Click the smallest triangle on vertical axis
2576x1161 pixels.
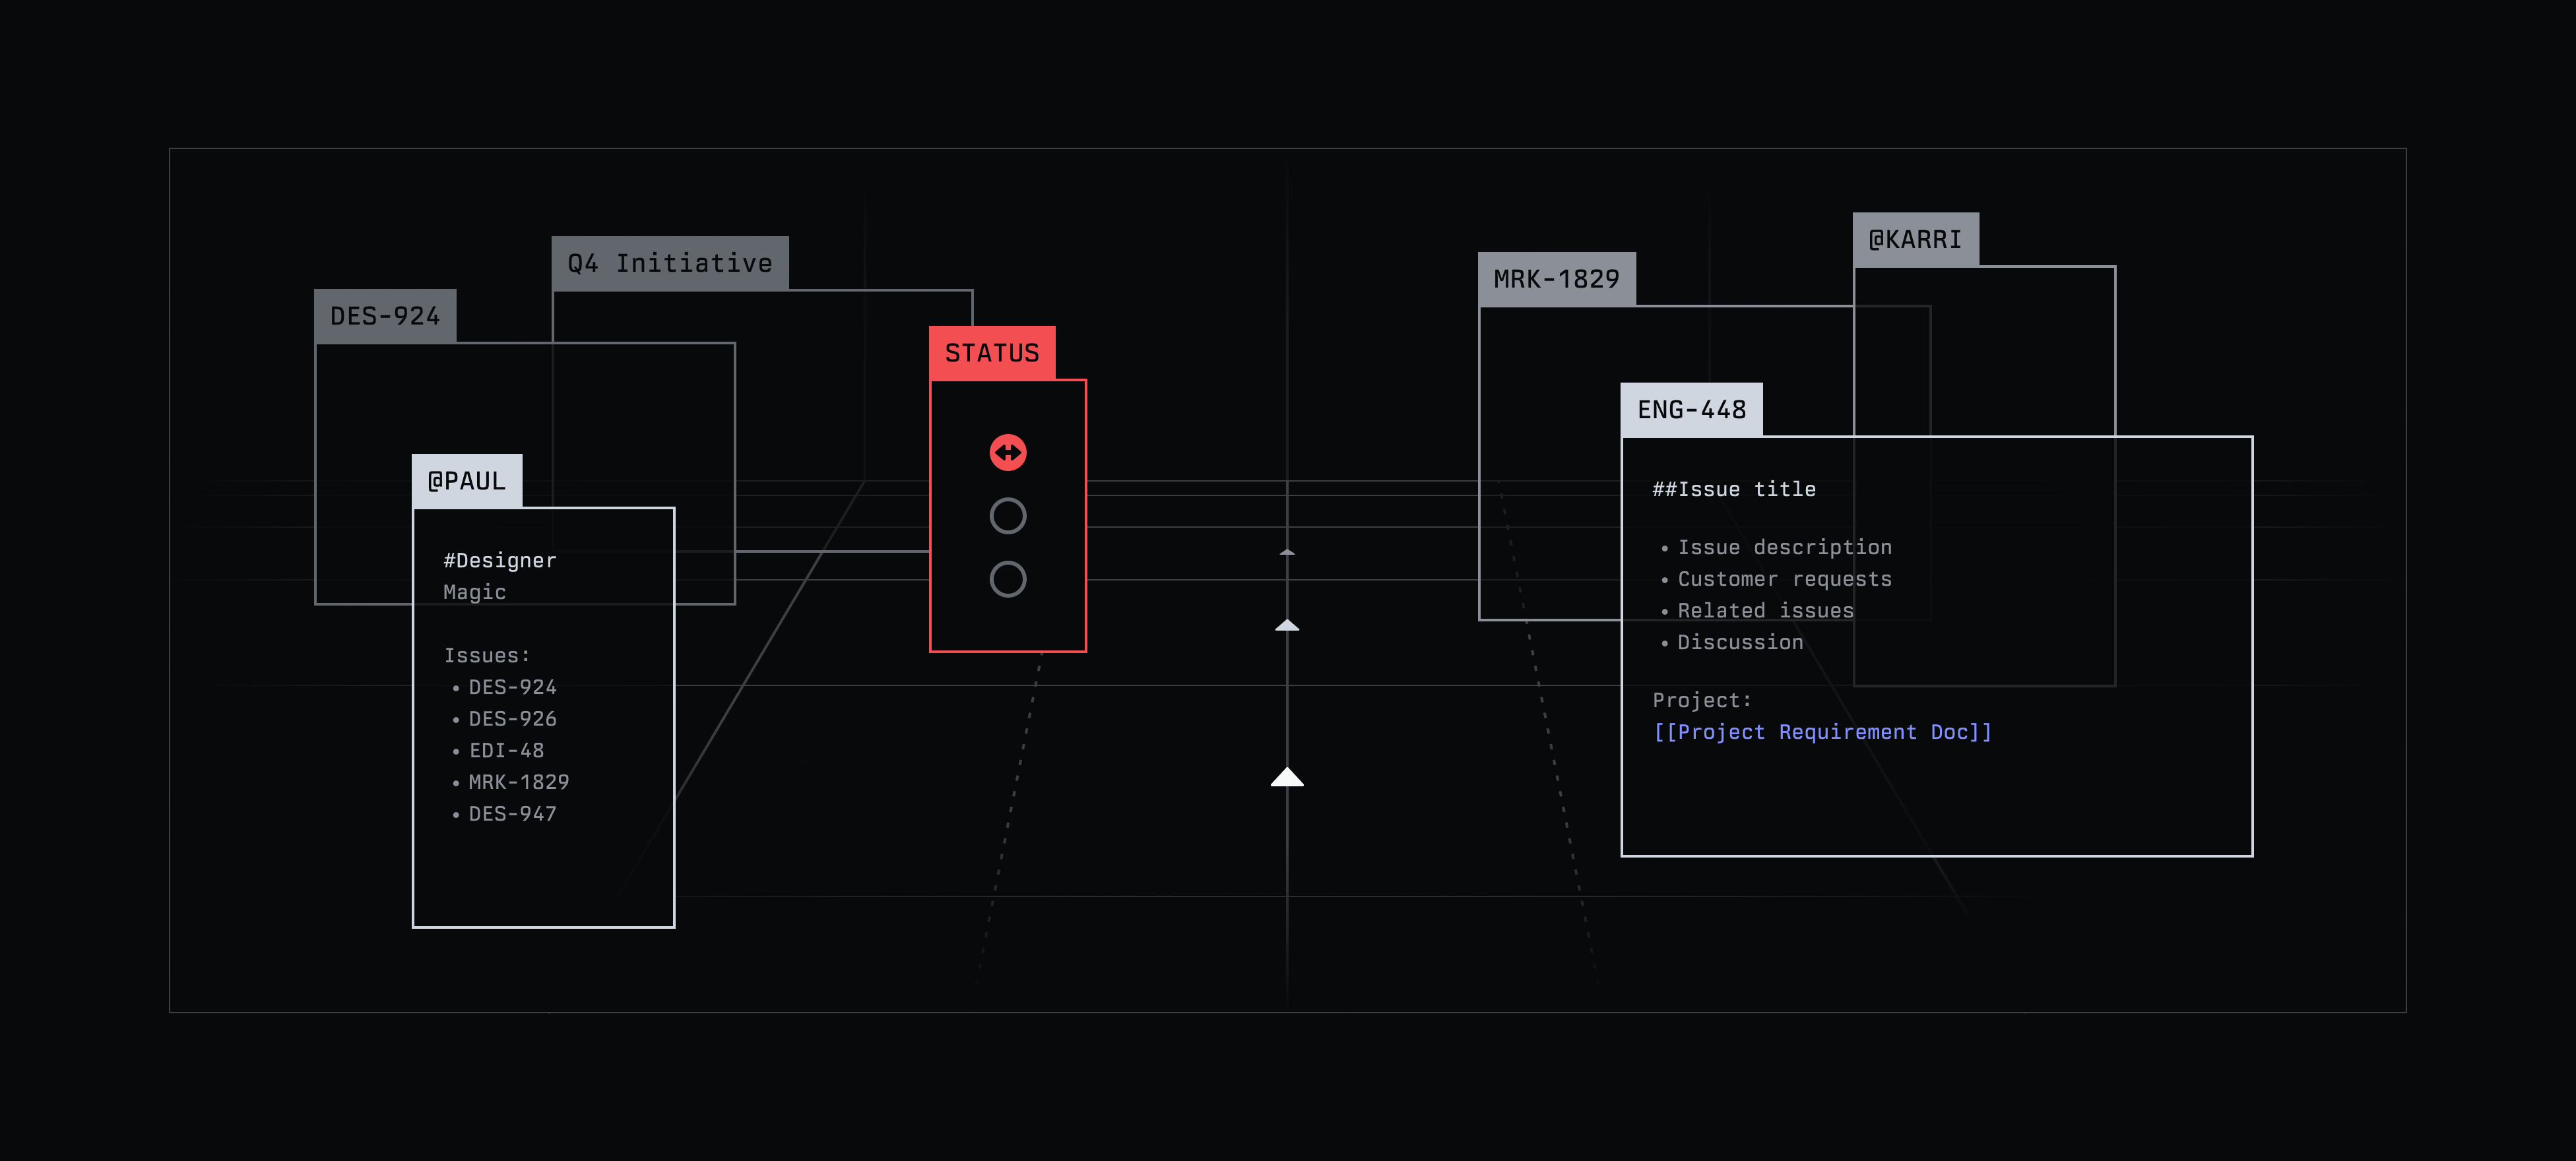[1287, 552]
